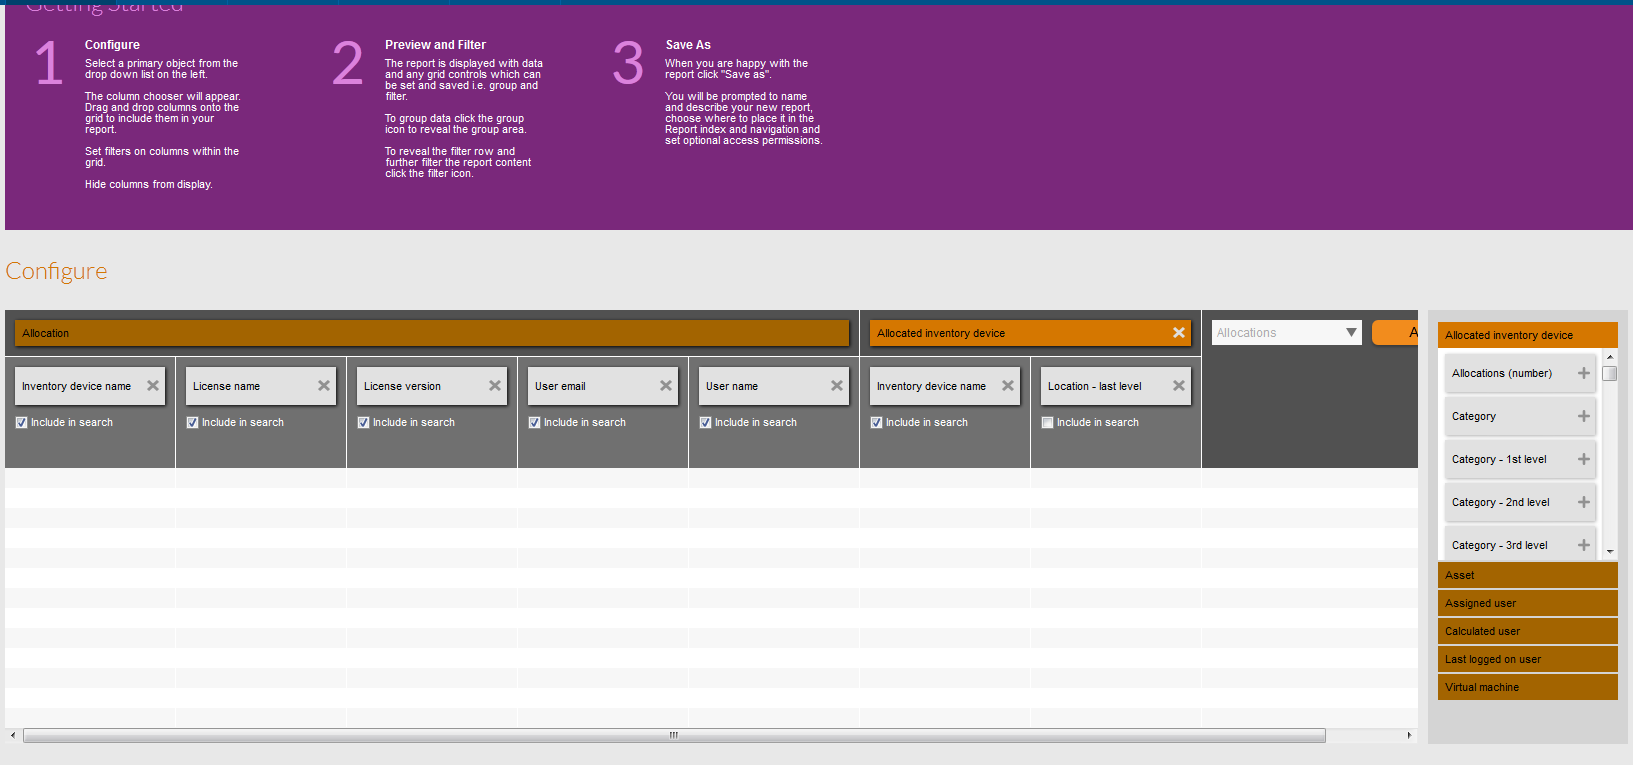Image resolution: width=1633 pixels, height=765 pixels.
Task: Open the Allocations primary object dropdown
Action: coord(1287,333)
